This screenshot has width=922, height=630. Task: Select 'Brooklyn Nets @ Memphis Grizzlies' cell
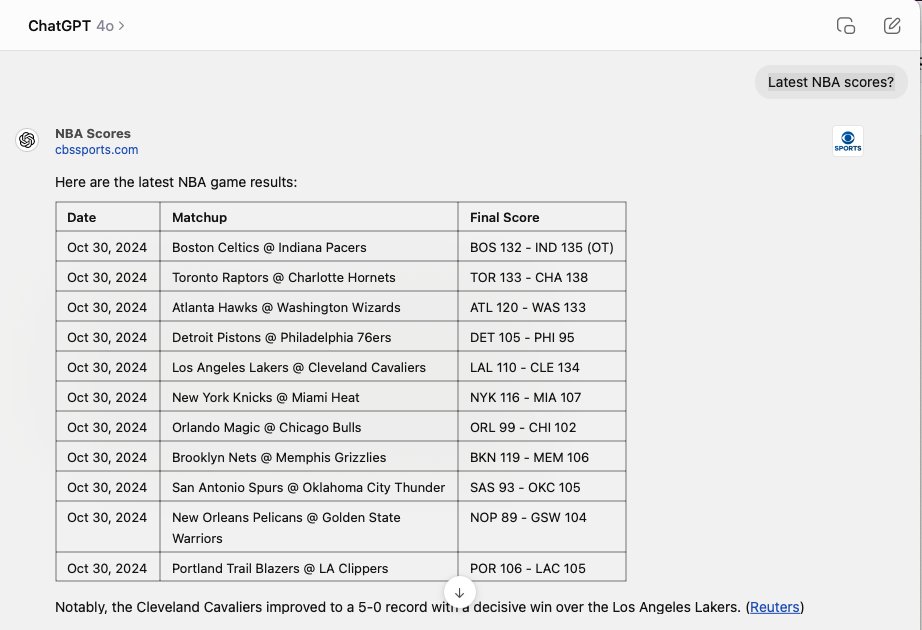(309, 457)
